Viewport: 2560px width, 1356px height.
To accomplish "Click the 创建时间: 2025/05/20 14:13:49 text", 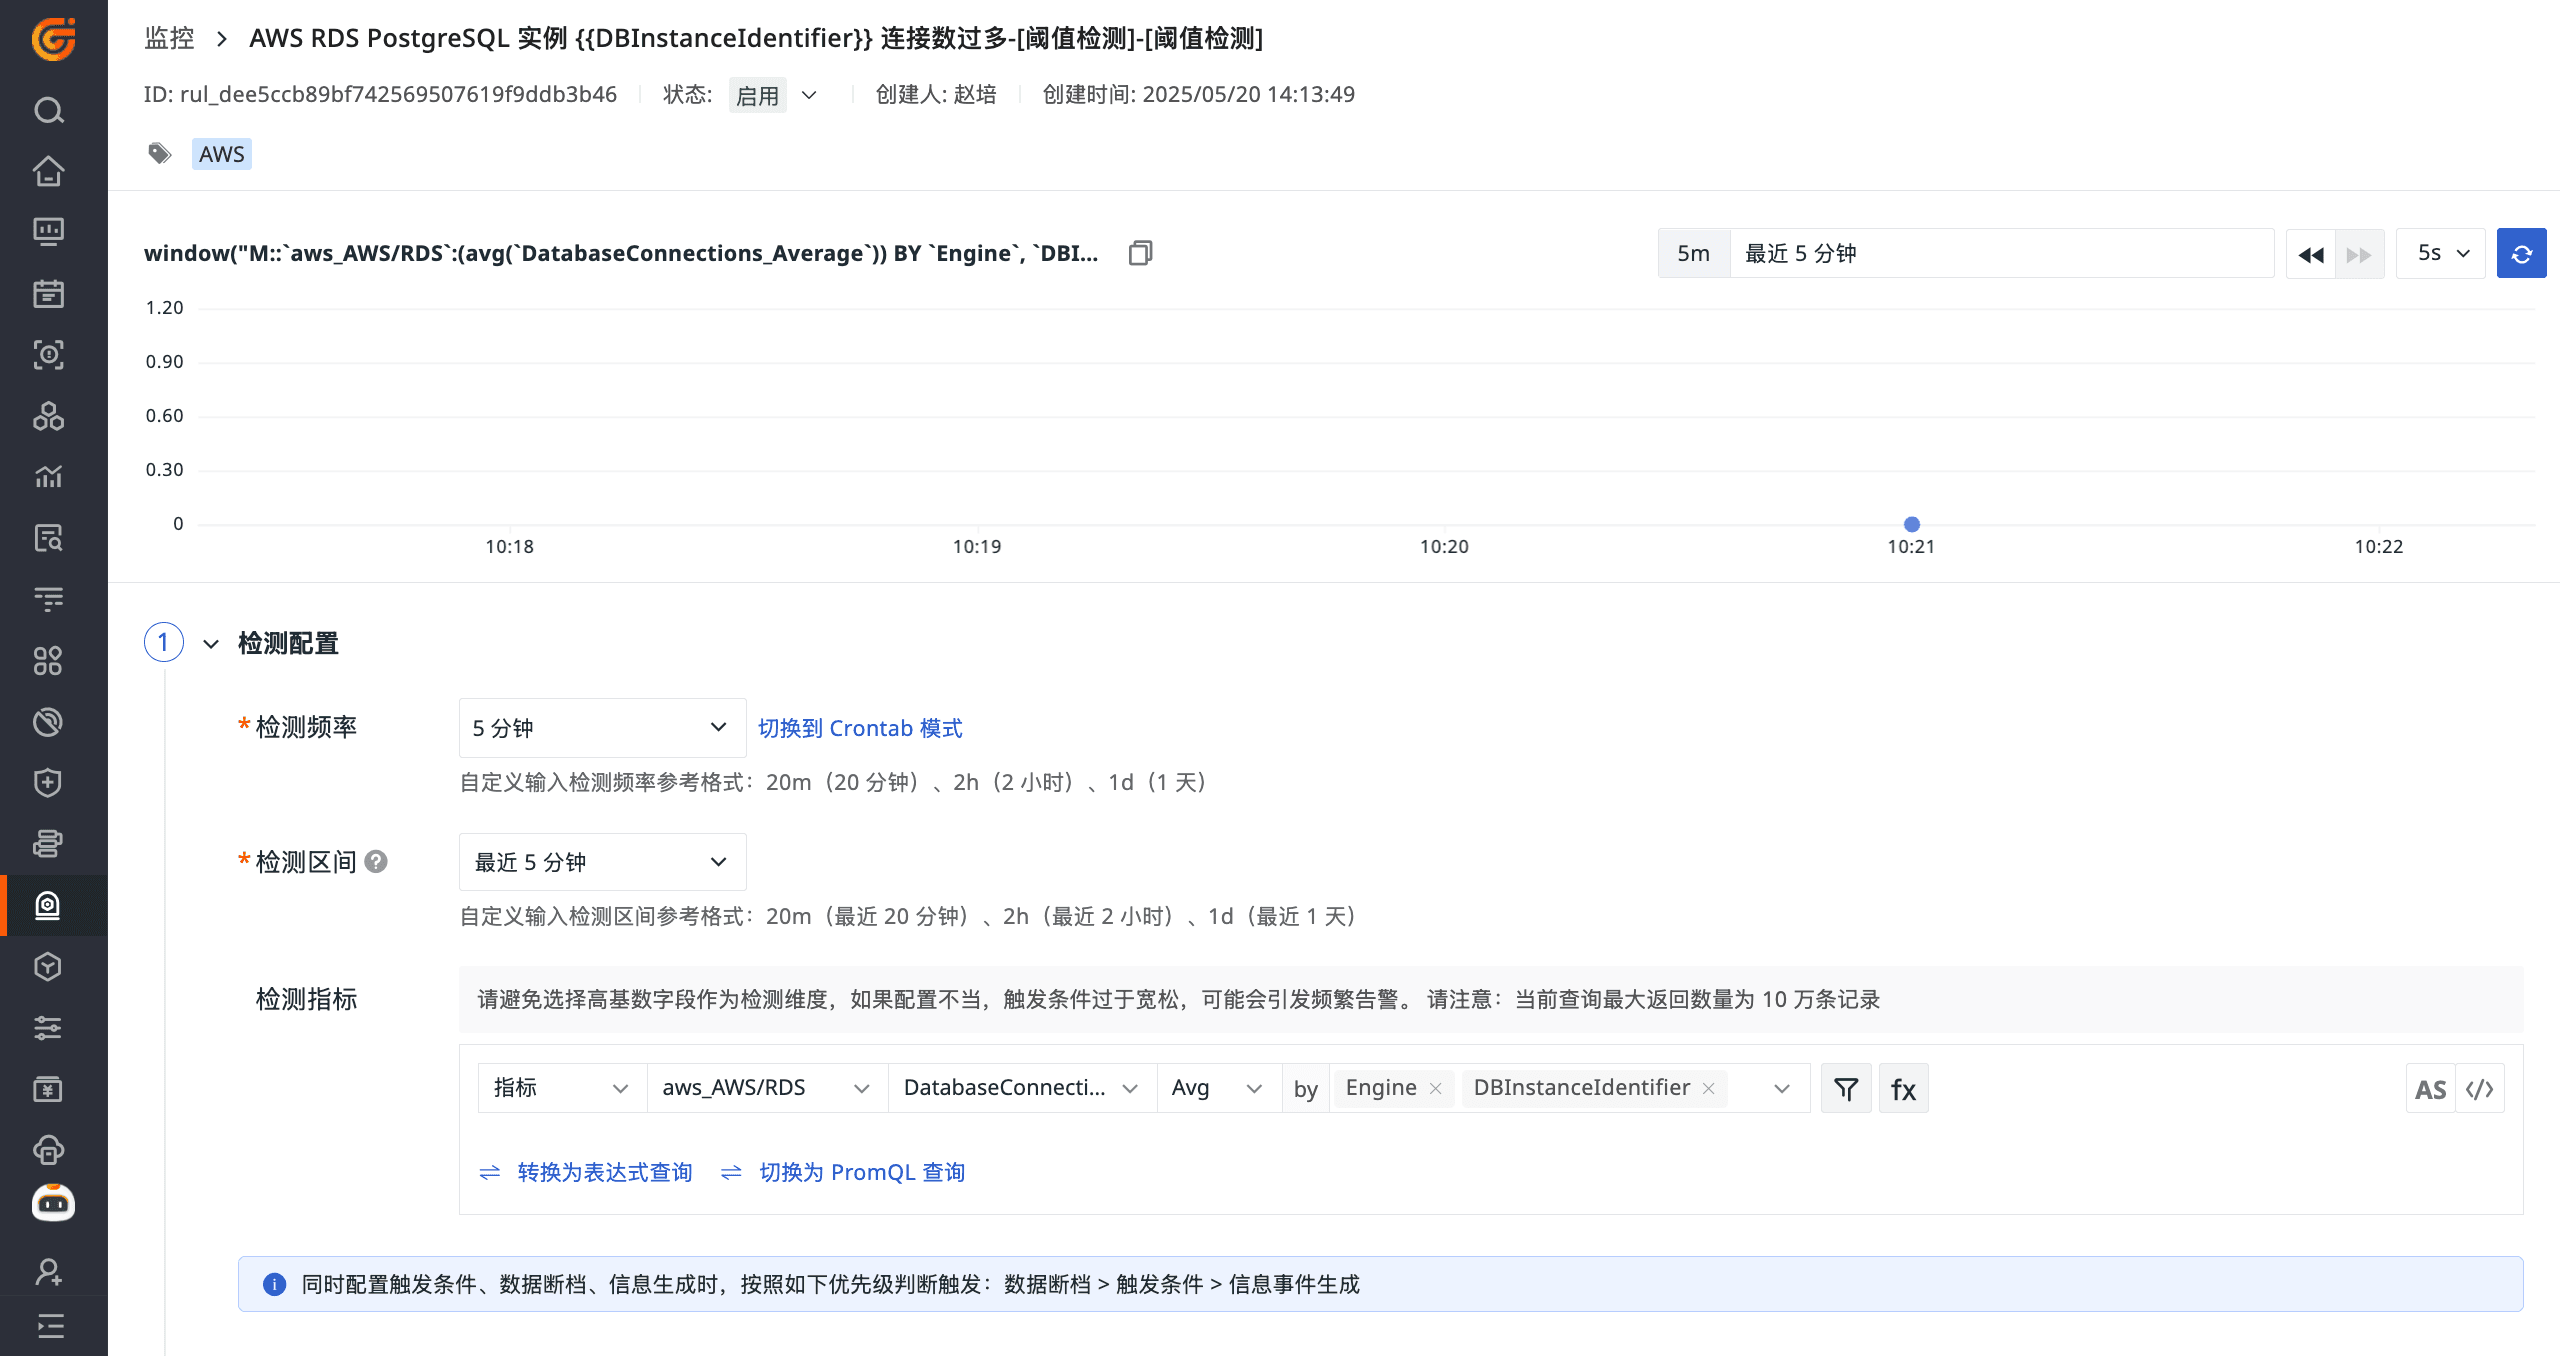I will click(1198, 94).
